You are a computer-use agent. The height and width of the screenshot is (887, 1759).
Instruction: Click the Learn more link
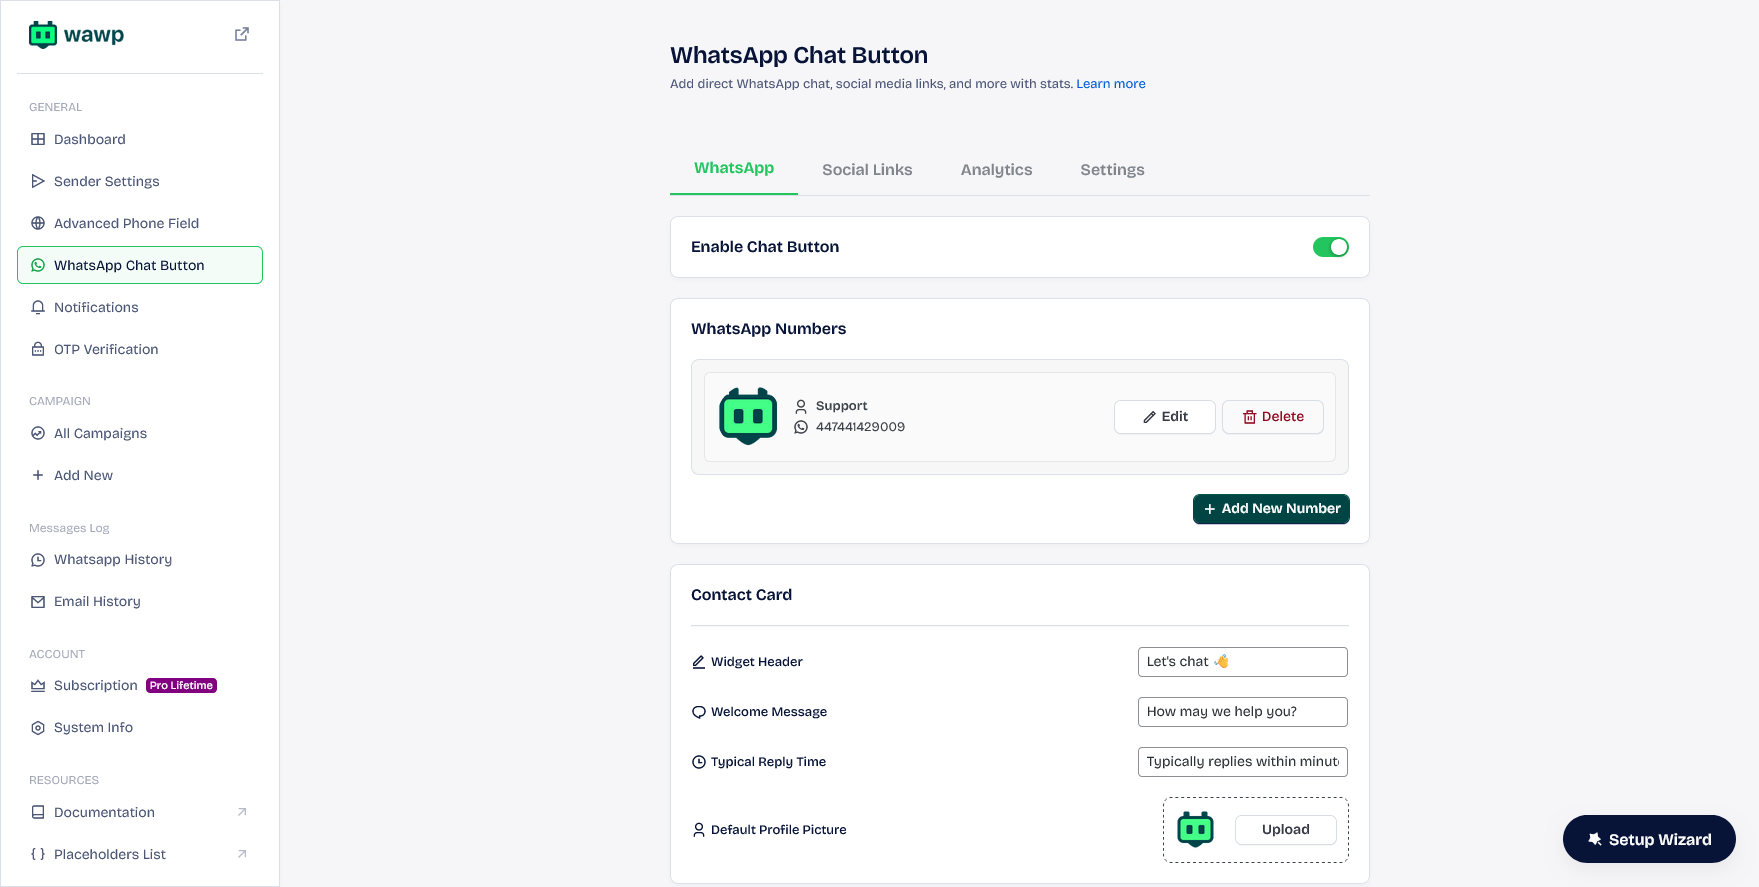(x=1111, y=84)
